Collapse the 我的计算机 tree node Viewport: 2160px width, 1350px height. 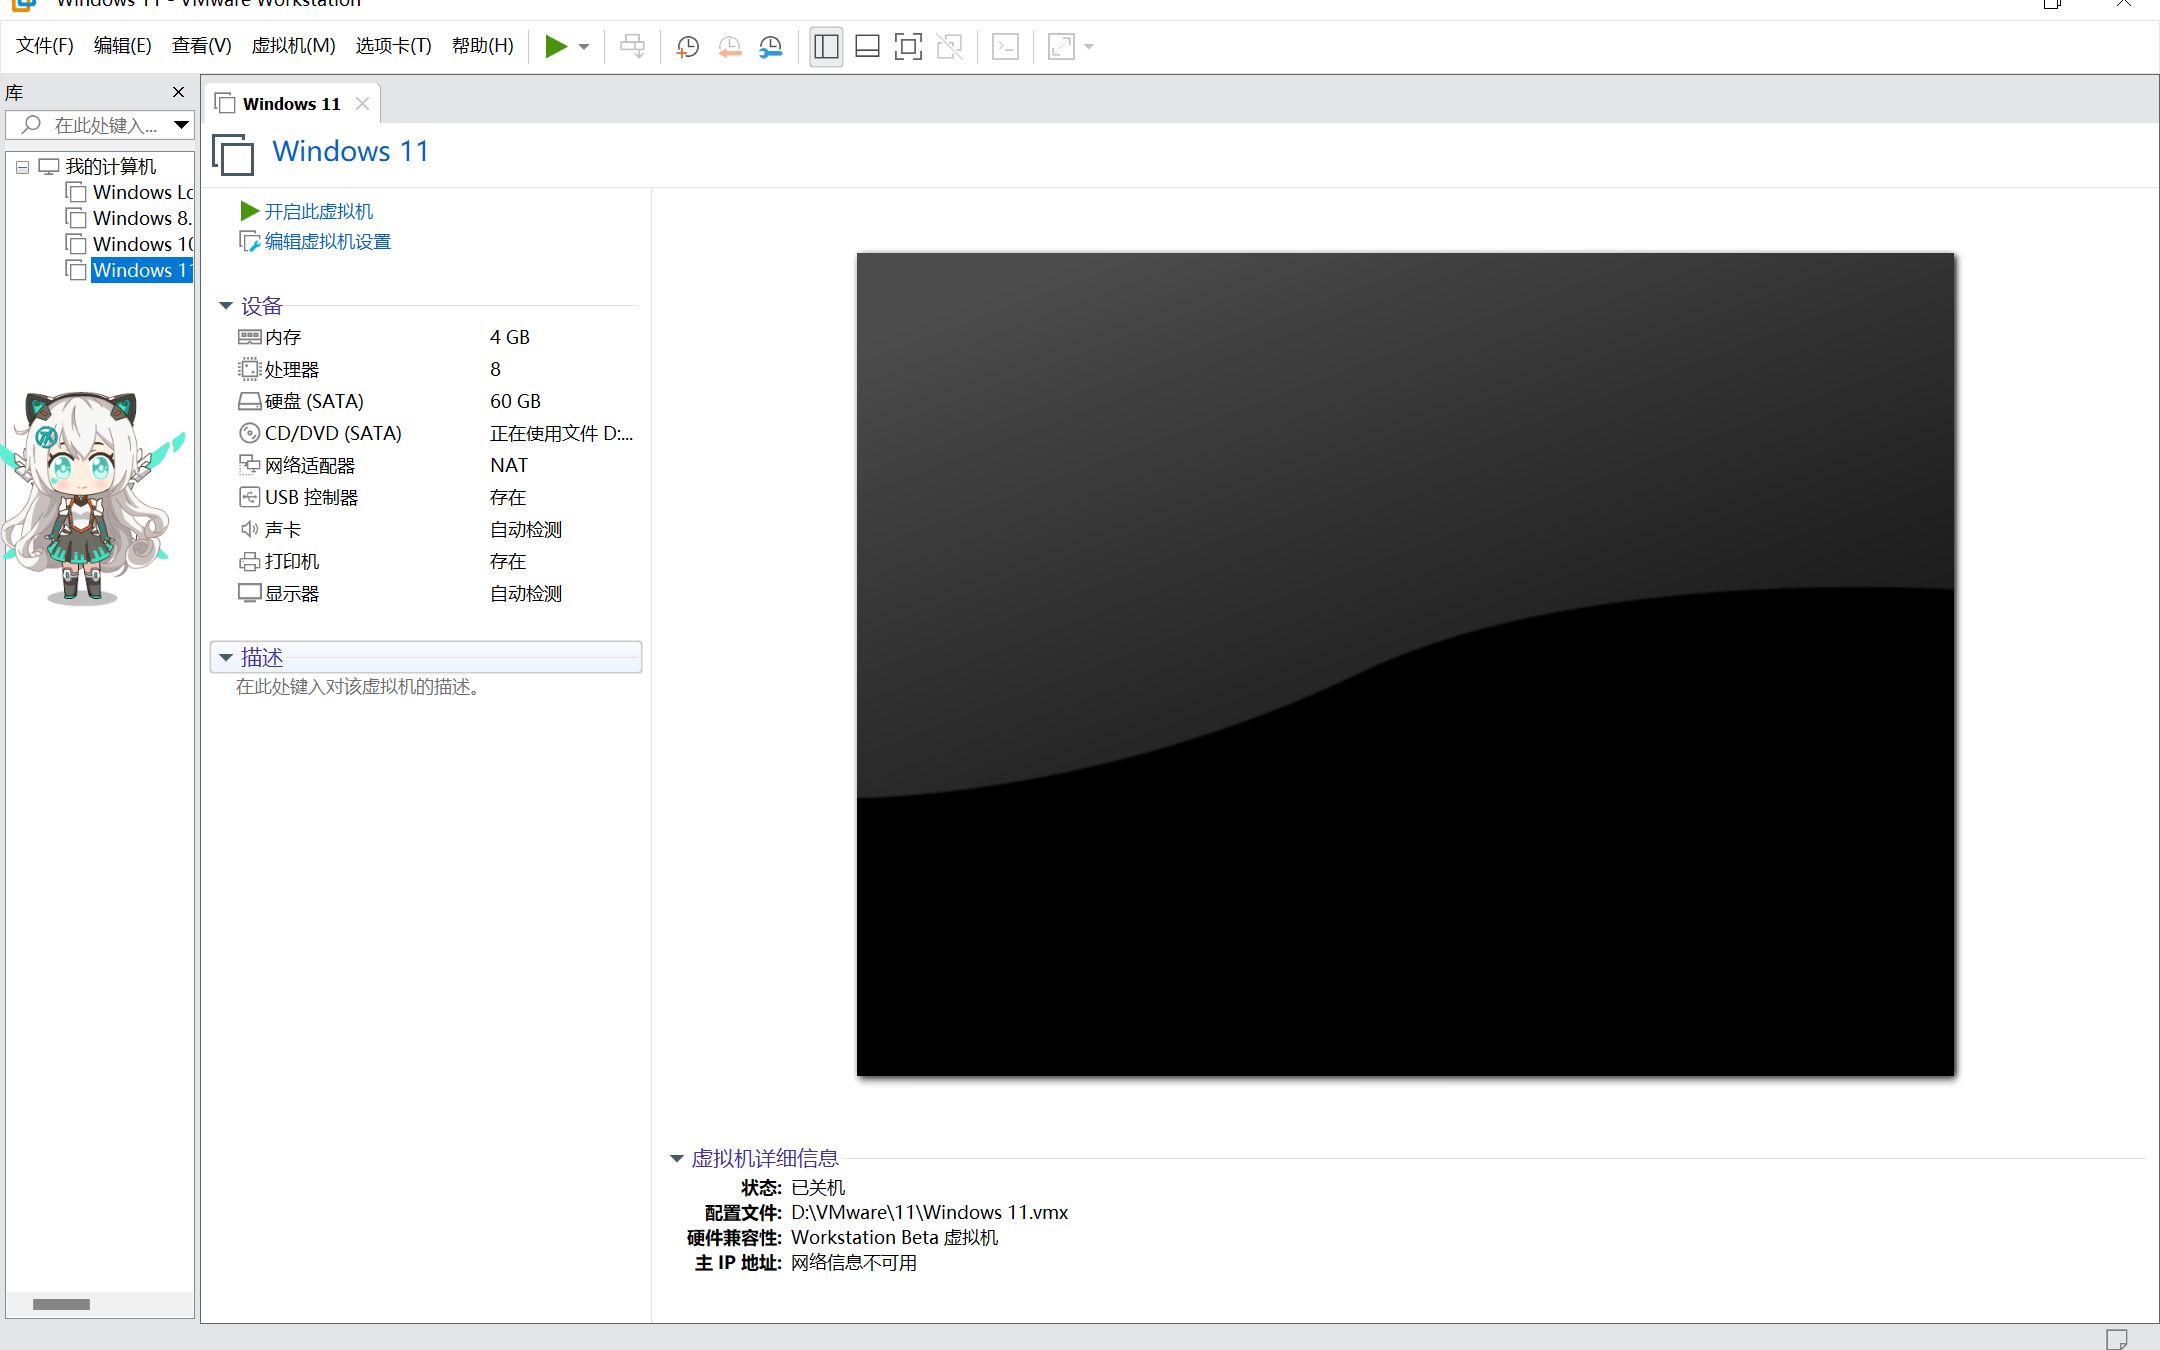(22, 167)
